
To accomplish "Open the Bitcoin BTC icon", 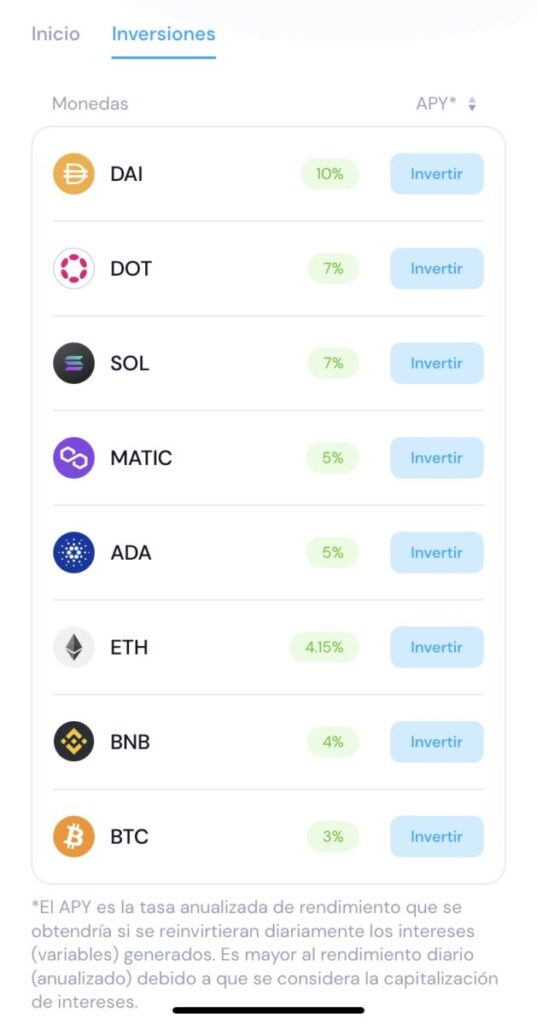I will point(74,837).
